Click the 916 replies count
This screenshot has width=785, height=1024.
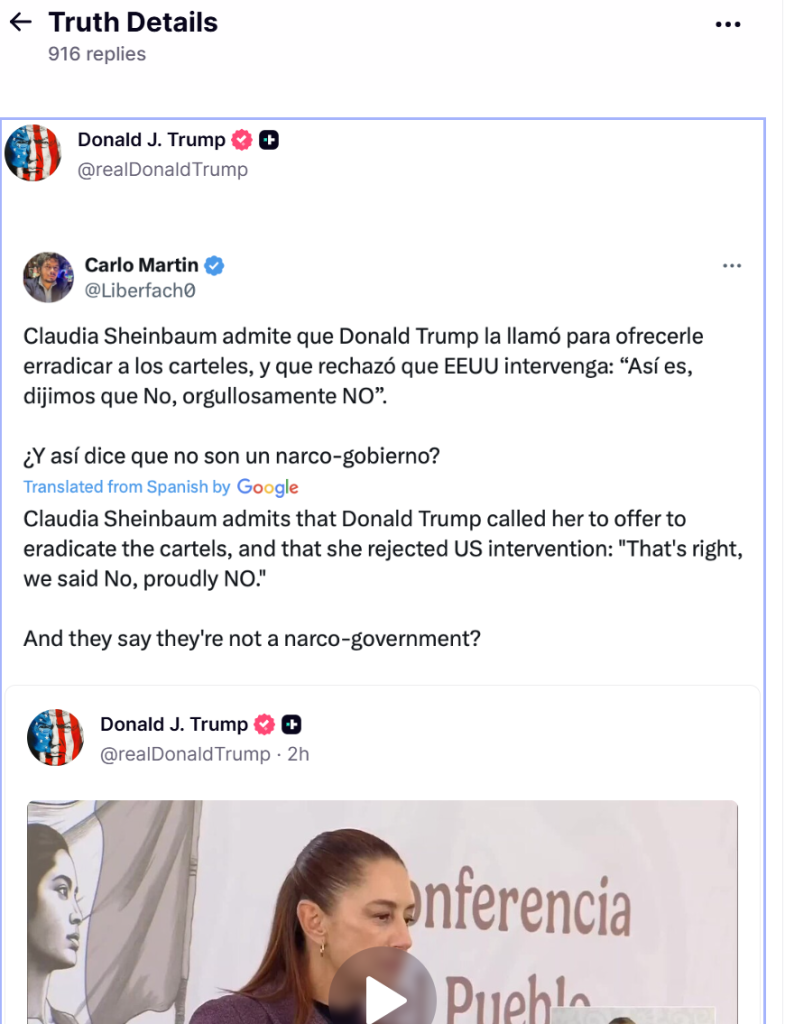pos(97,54)
